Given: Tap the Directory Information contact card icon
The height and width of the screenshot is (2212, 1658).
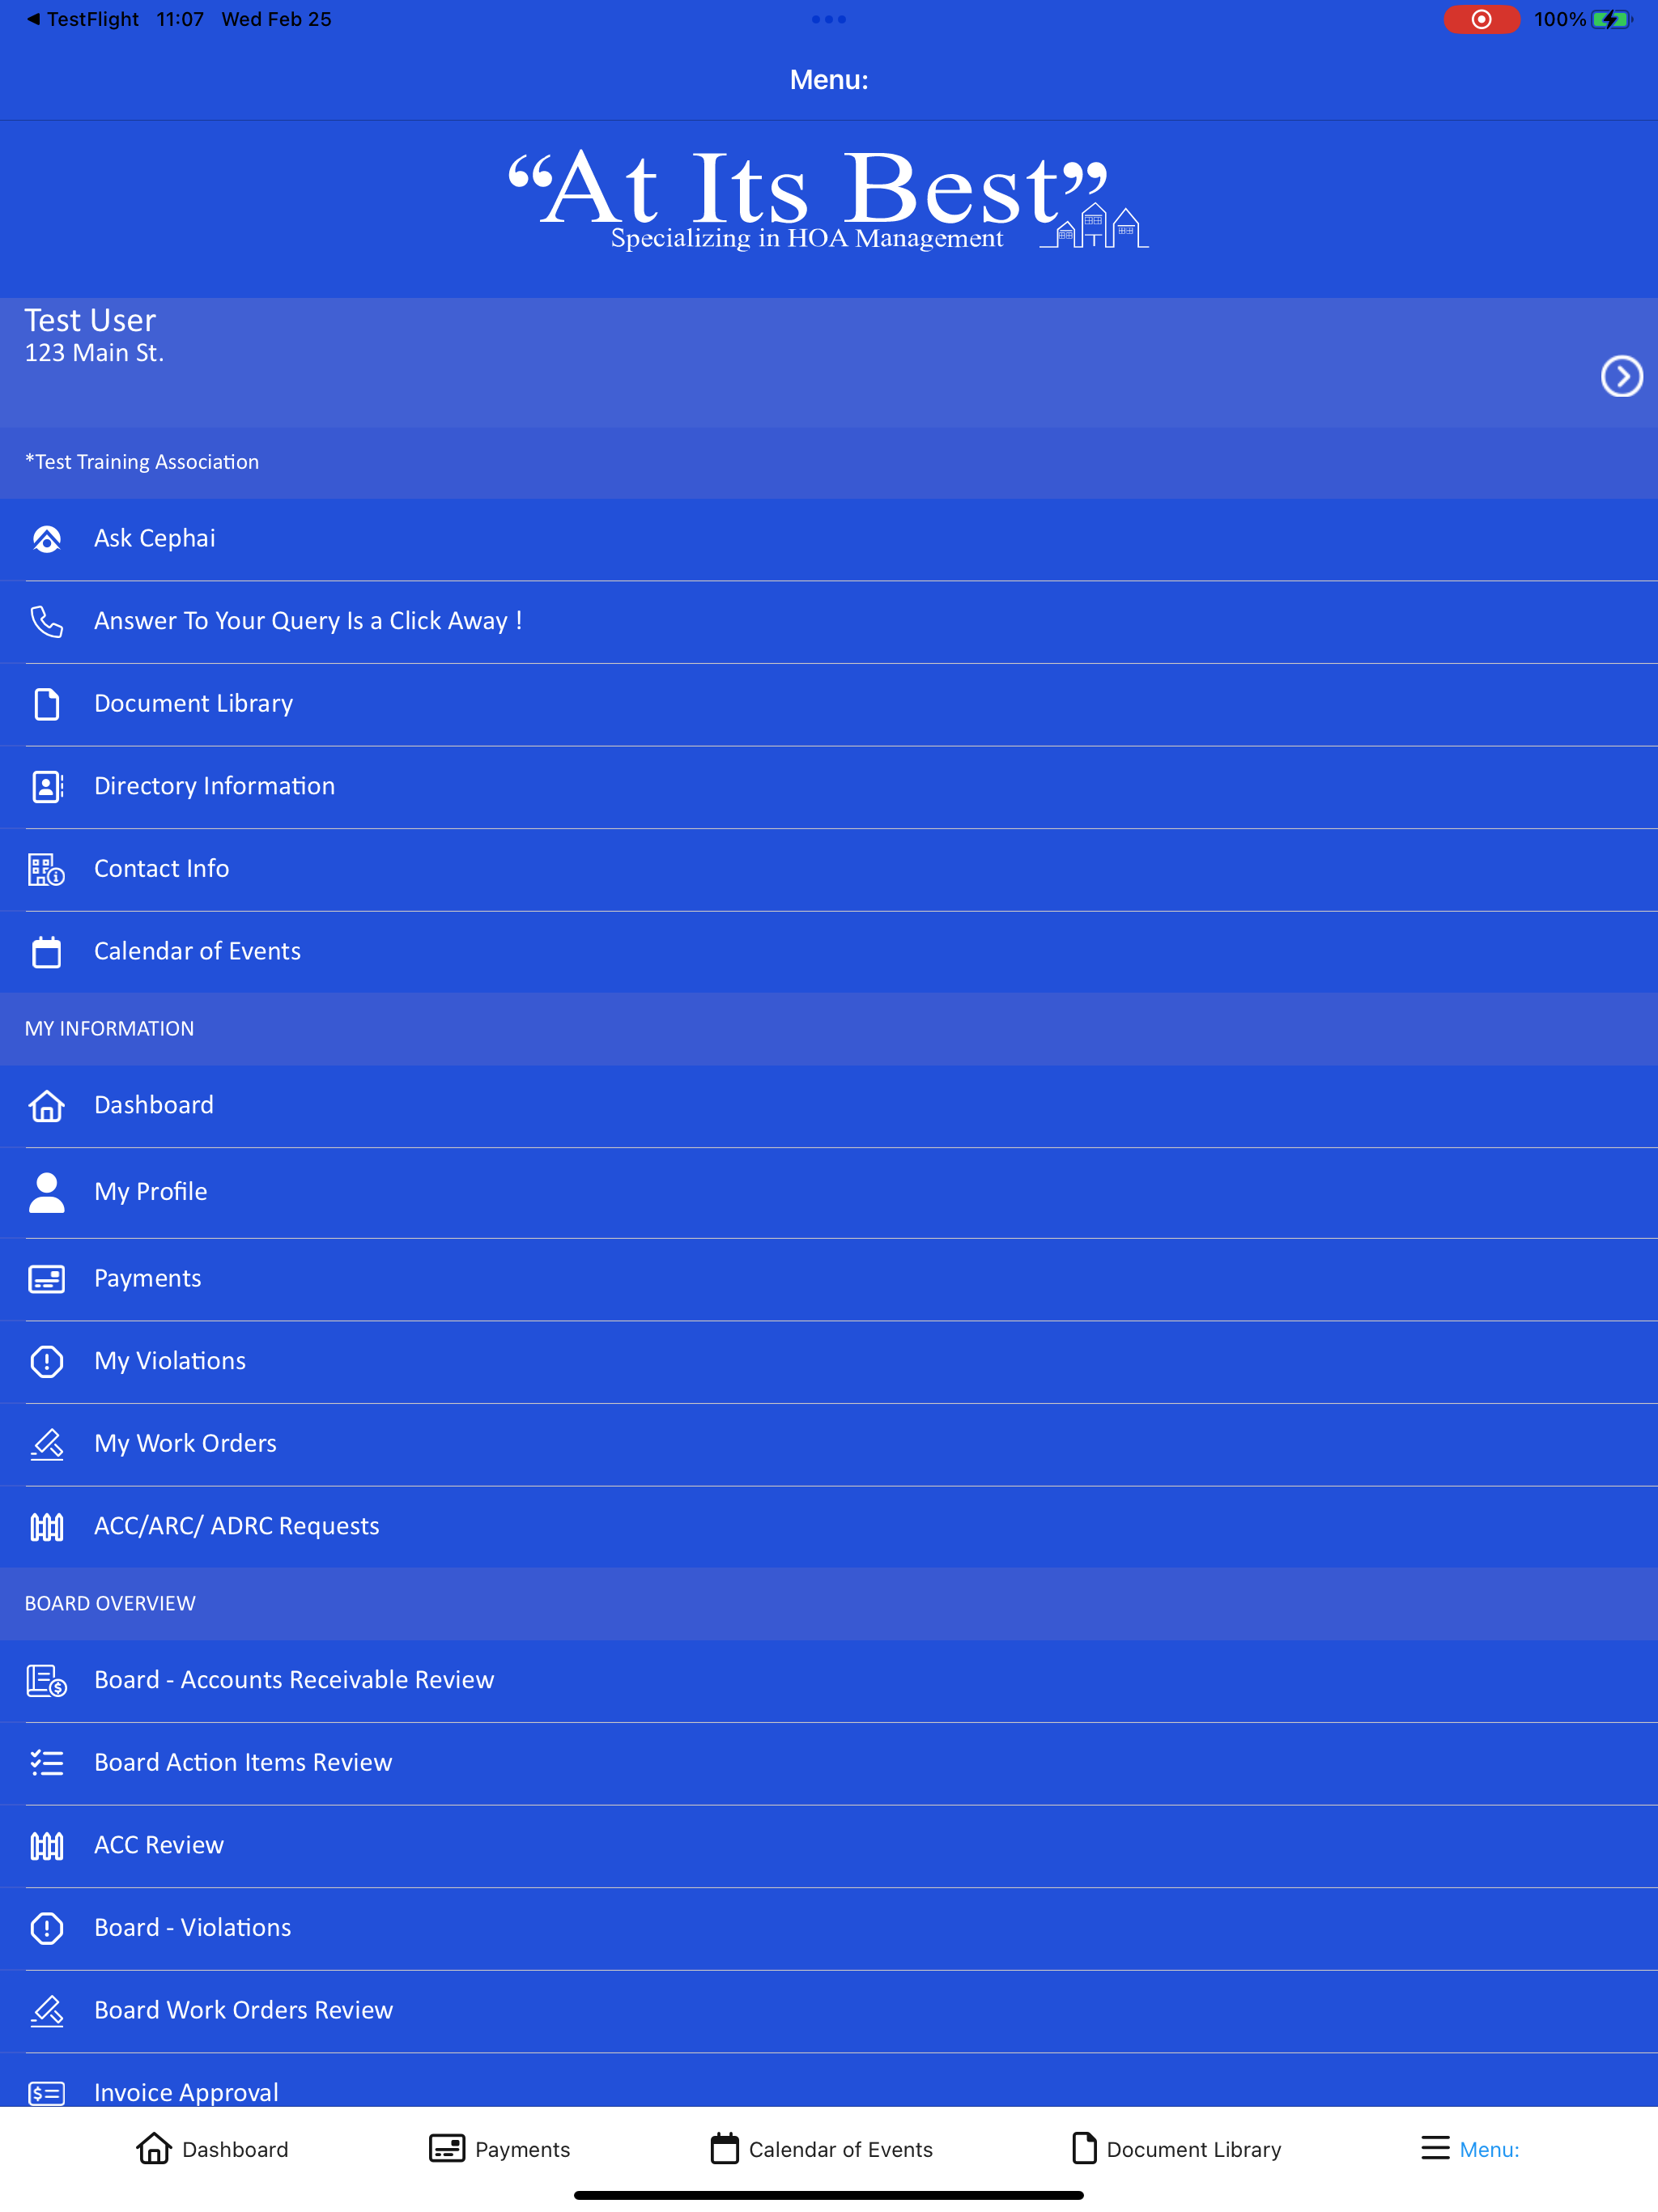Looking at the screenshot, I should [46, 786].
